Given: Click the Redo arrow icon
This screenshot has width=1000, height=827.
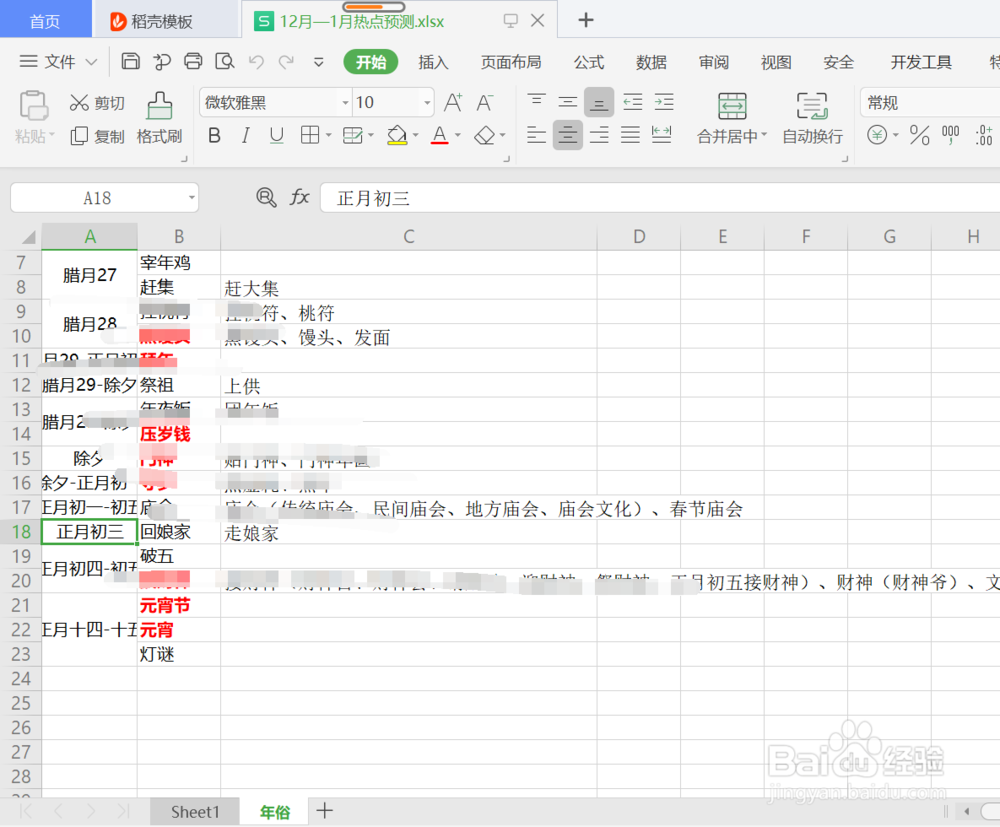Looking at the screenshot, I should [x=286, y=61].
